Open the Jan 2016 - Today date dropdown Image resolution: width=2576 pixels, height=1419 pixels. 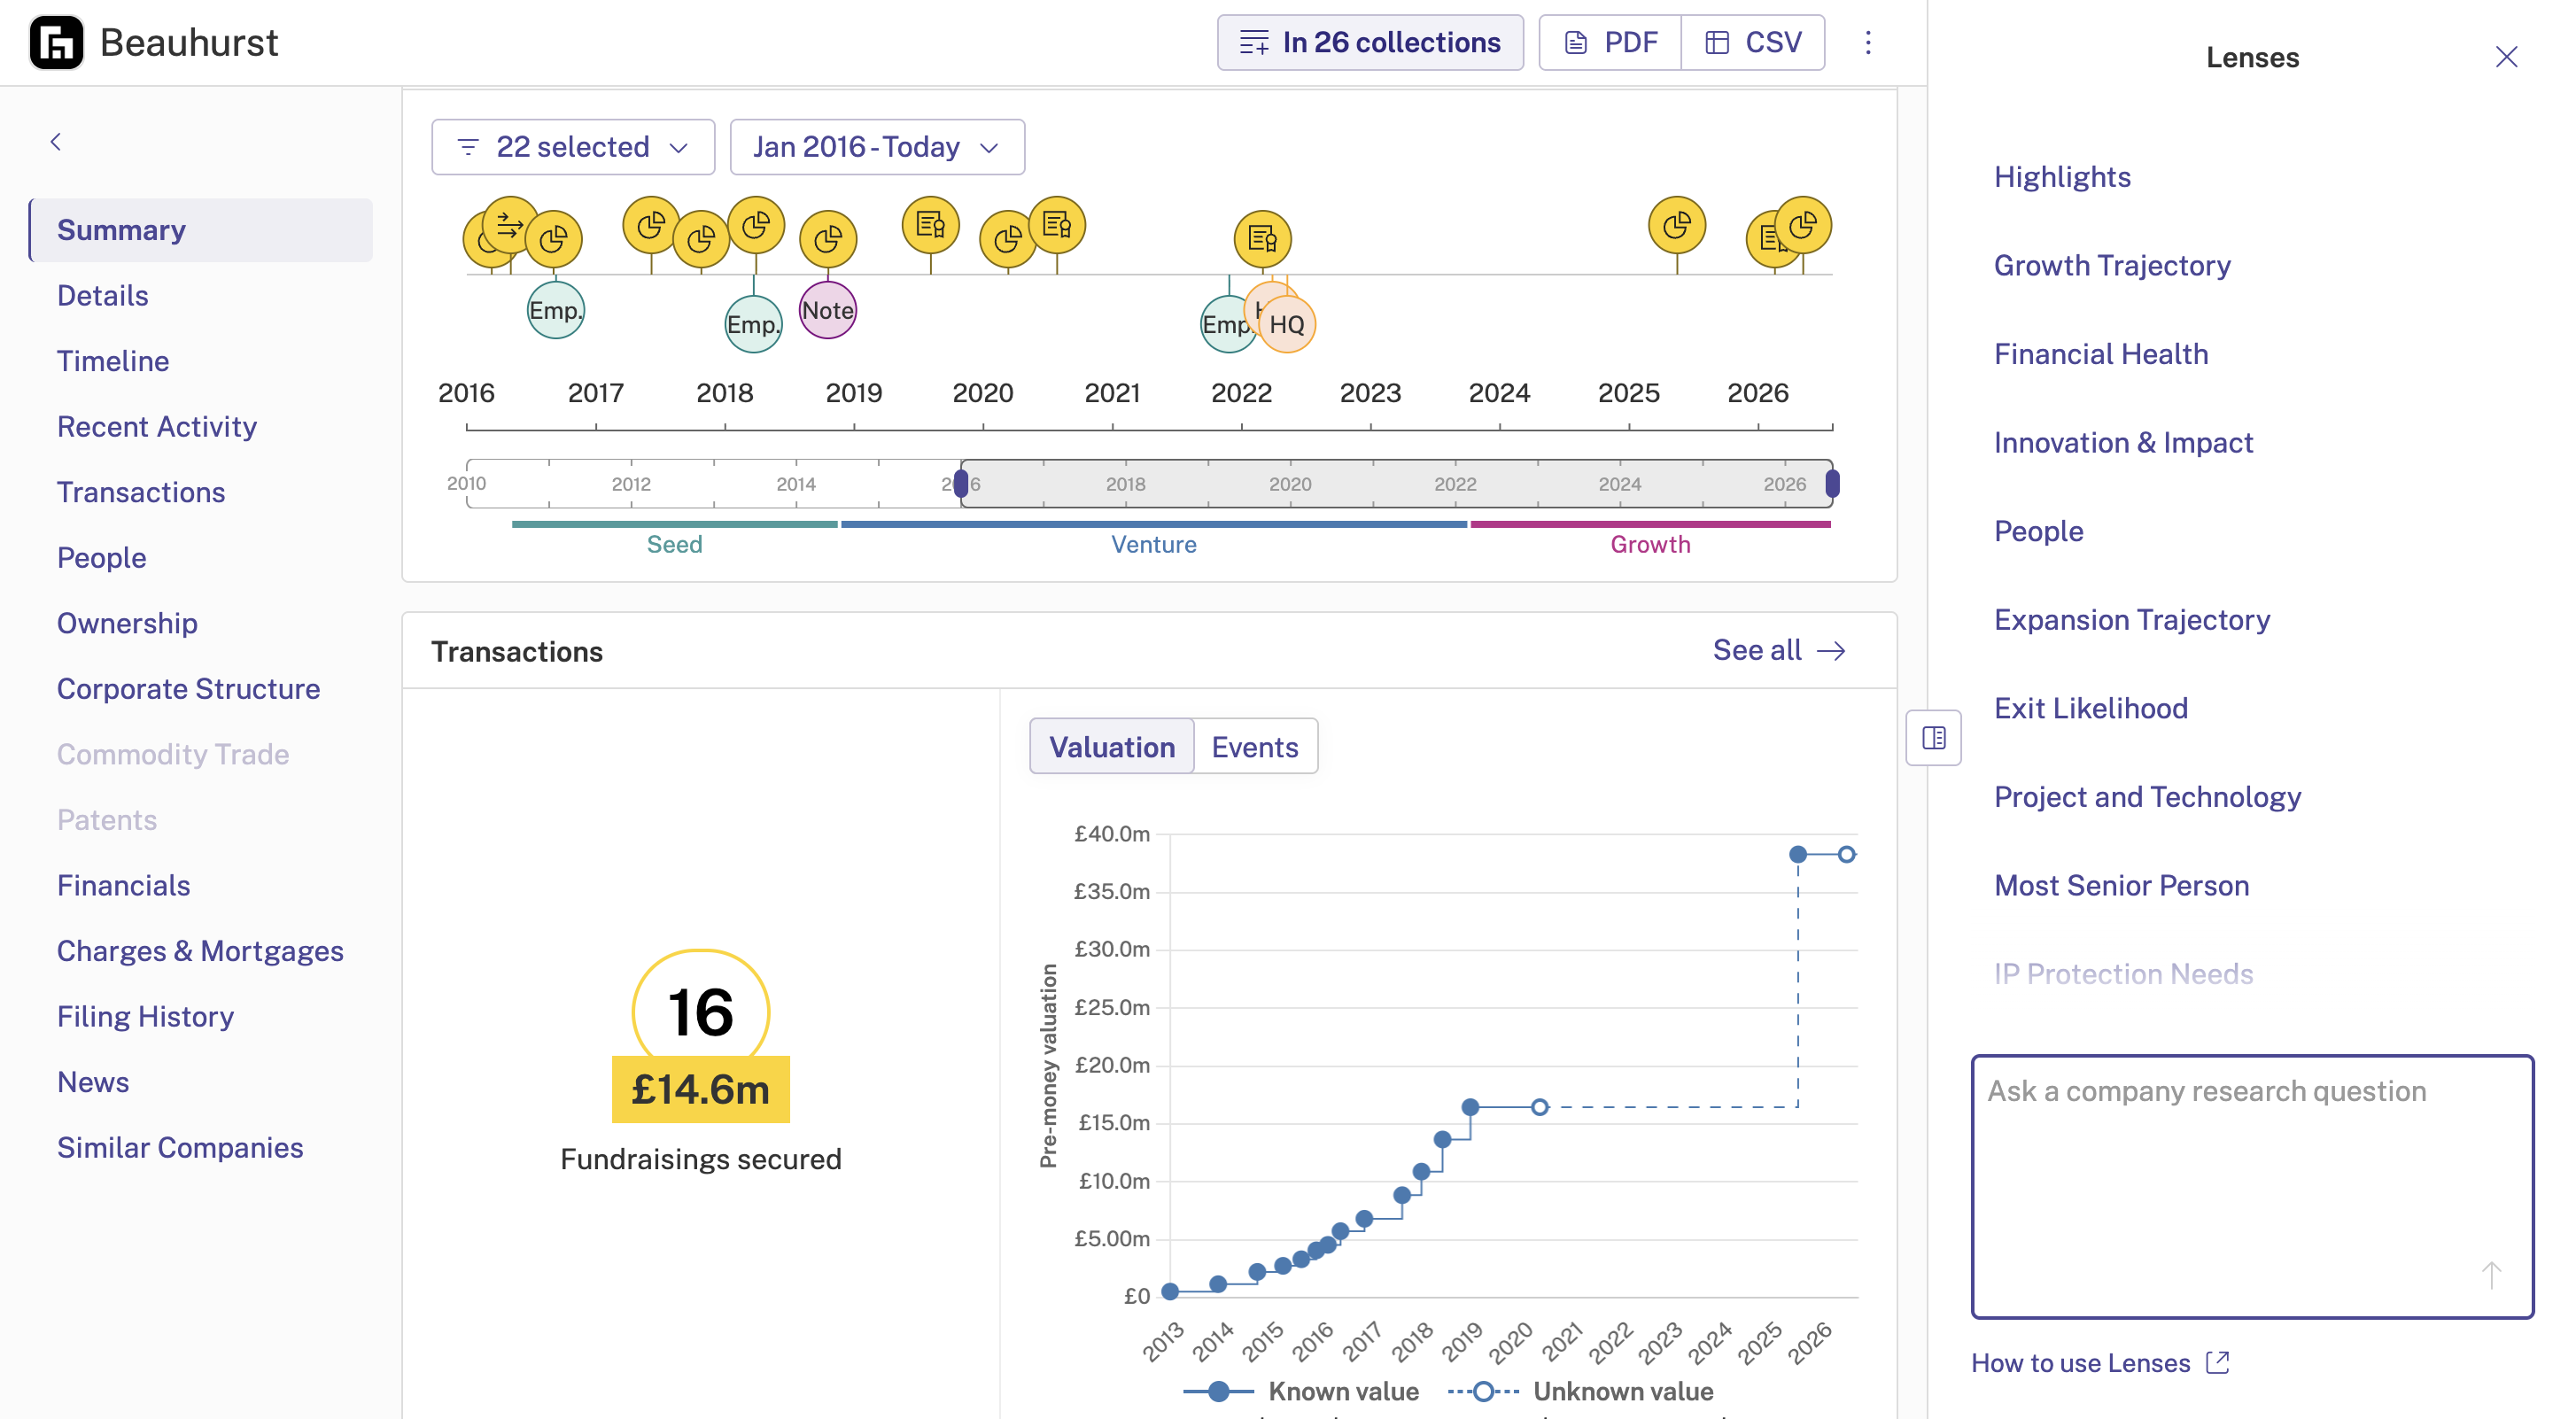(877, 147)
